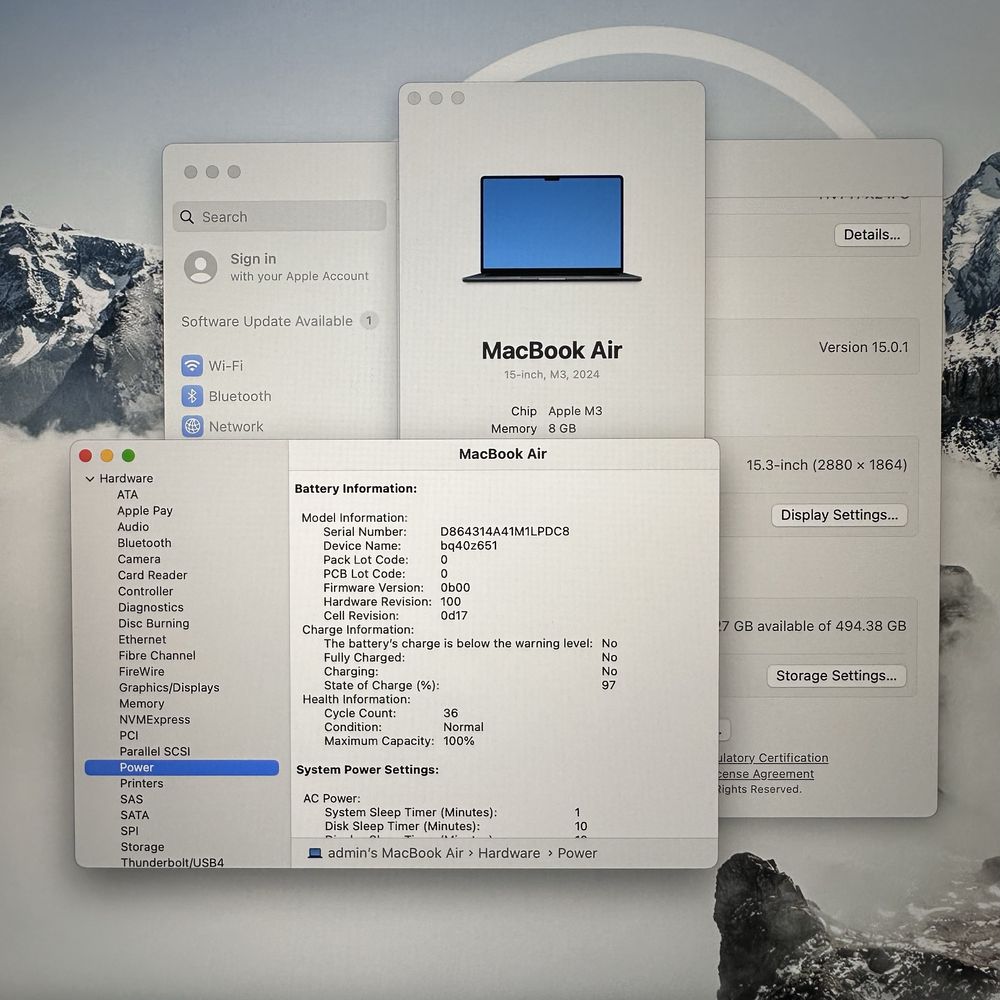Select Disc Burning in Hardware list

click(154, 623)
